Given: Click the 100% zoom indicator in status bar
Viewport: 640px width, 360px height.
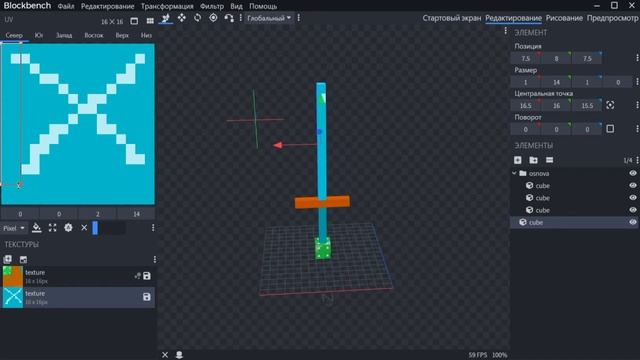Looking at the screenshot, I should (x=499, y=355).
